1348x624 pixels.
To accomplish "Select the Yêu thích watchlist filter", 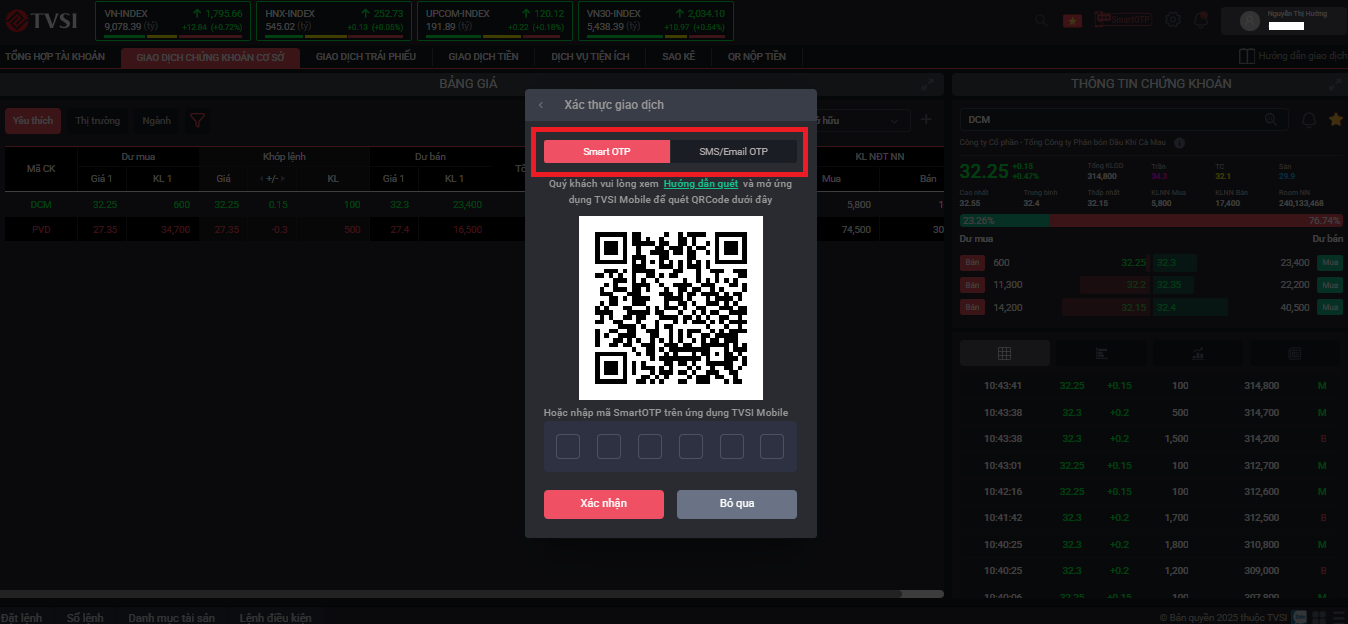I will click(33, 121).
